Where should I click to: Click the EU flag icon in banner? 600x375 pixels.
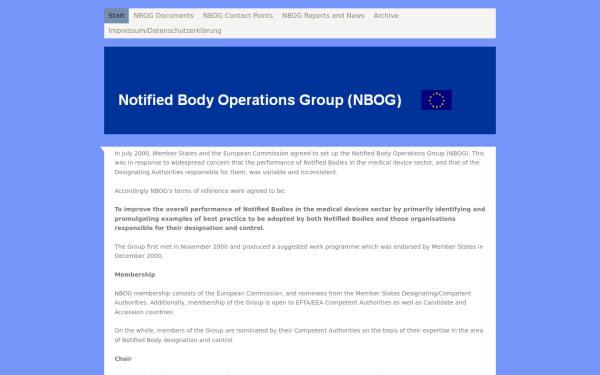tap(437, 100)
